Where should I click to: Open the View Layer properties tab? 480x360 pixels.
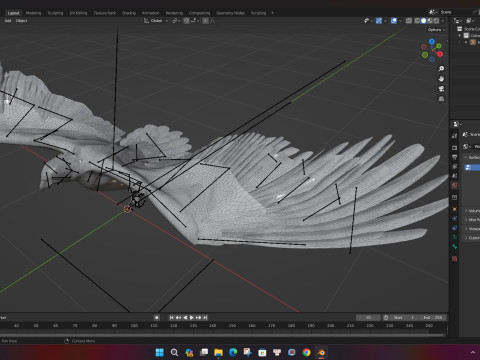click(x=455, y=166)
